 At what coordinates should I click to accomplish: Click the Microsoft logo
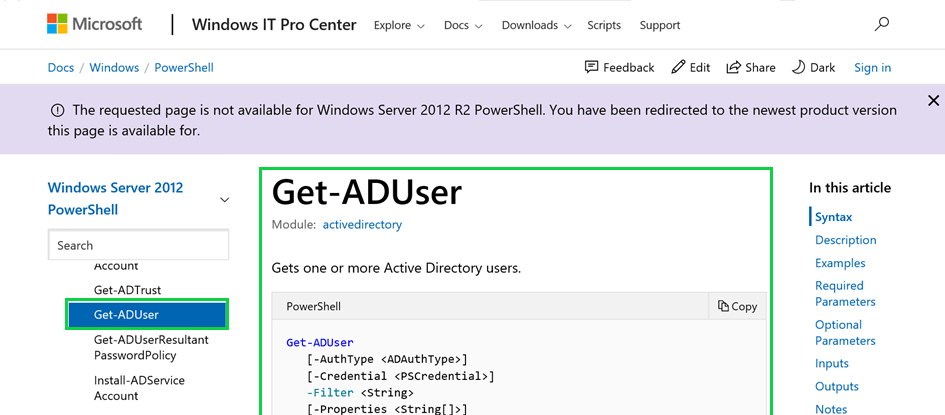95,24
